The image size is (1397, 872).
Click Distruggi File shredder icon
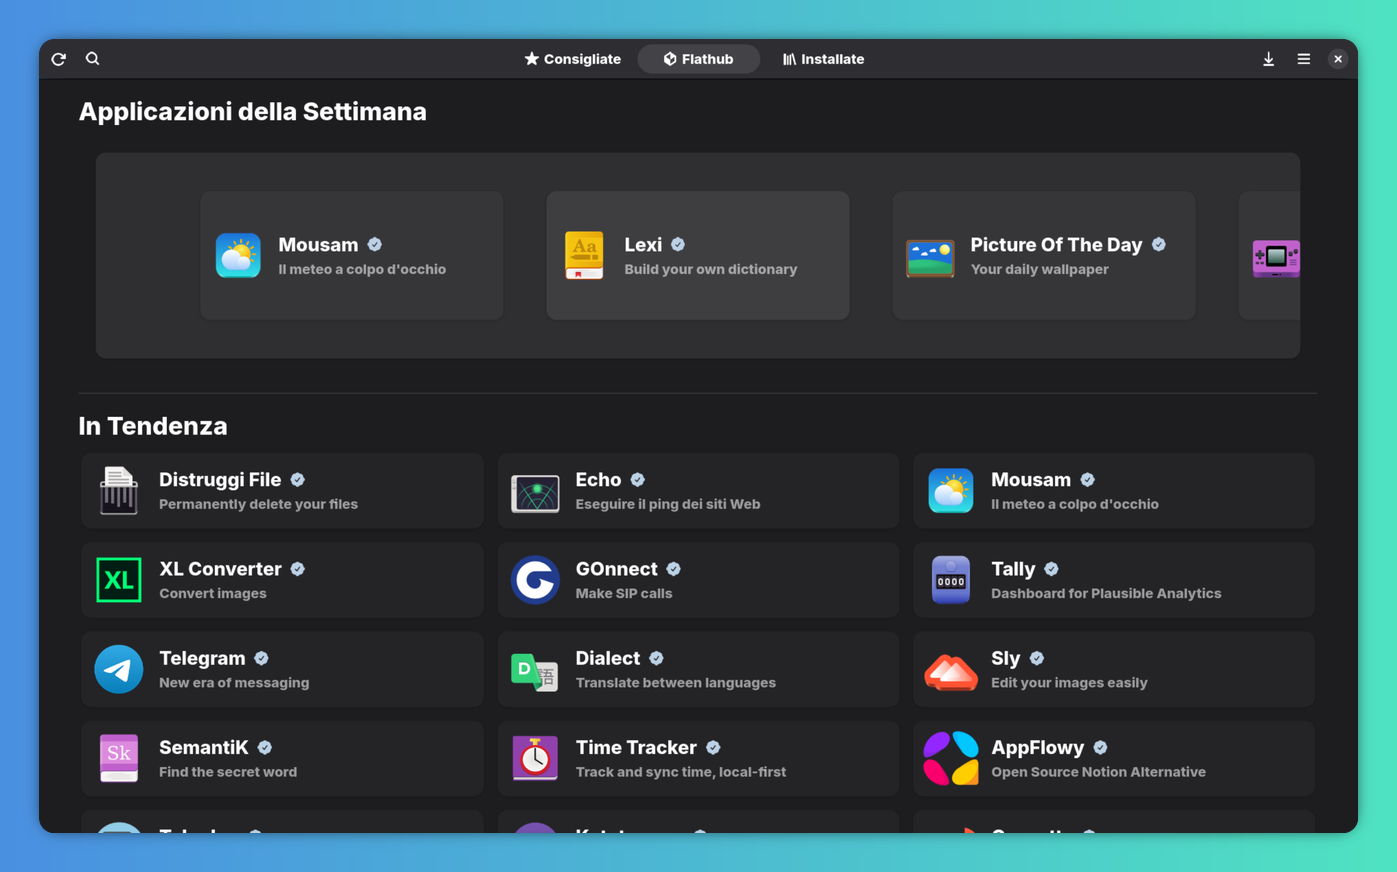click(x=119, y=491)
